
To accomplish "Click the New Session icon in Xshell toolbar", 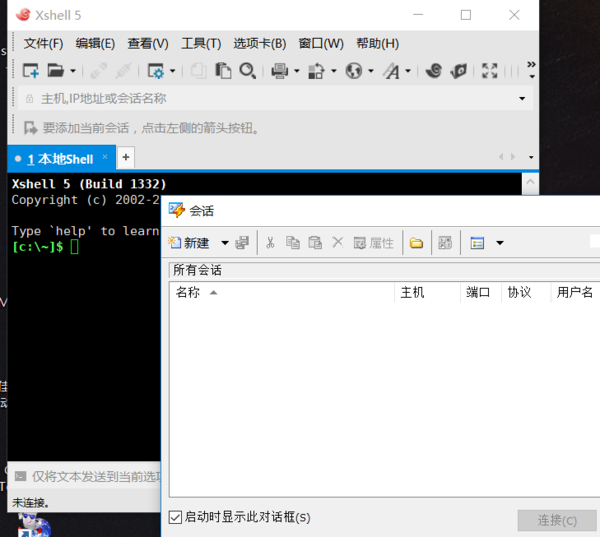I will (31, 71).
